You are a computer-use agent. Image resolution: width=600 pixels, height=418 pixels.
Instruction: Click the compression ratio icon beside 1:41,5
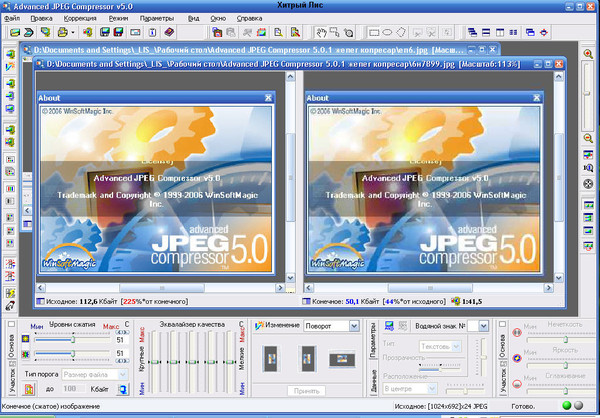455,301
